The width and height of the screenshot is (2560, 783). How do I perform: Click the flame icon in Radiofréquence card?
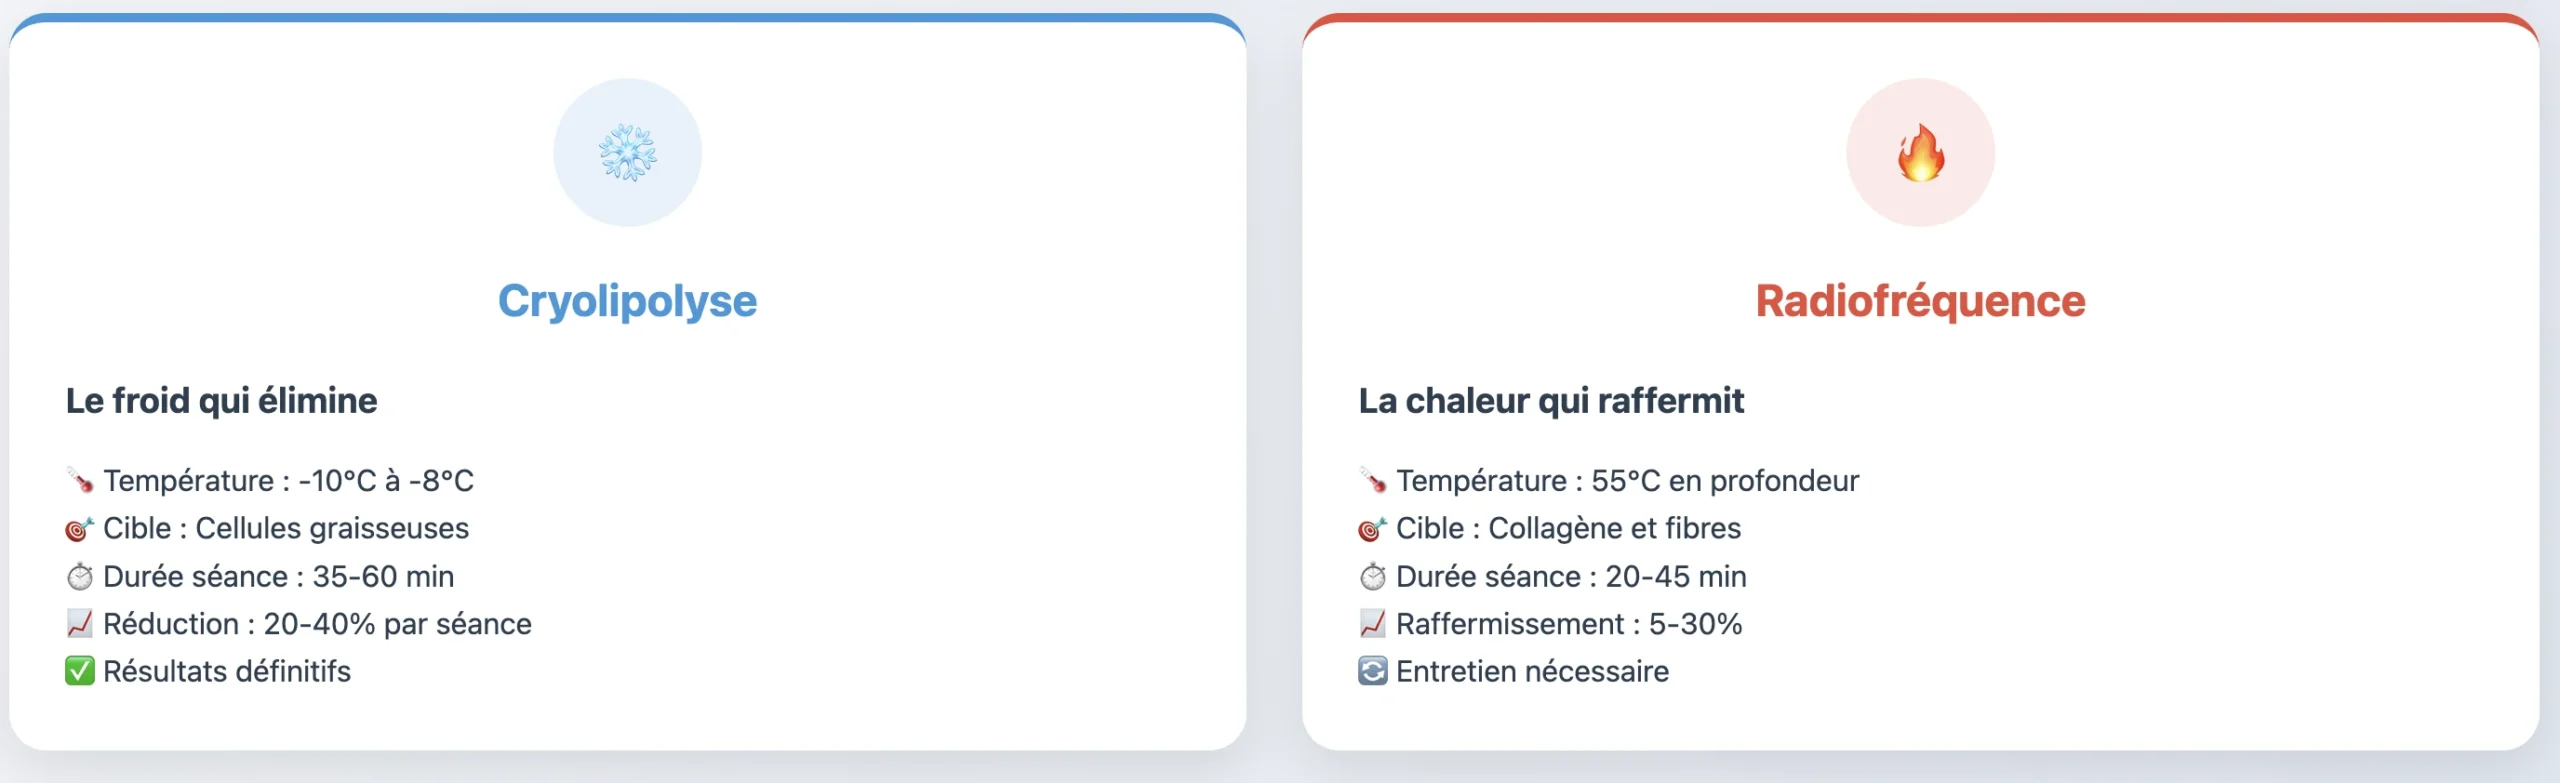pos(1920,153)
